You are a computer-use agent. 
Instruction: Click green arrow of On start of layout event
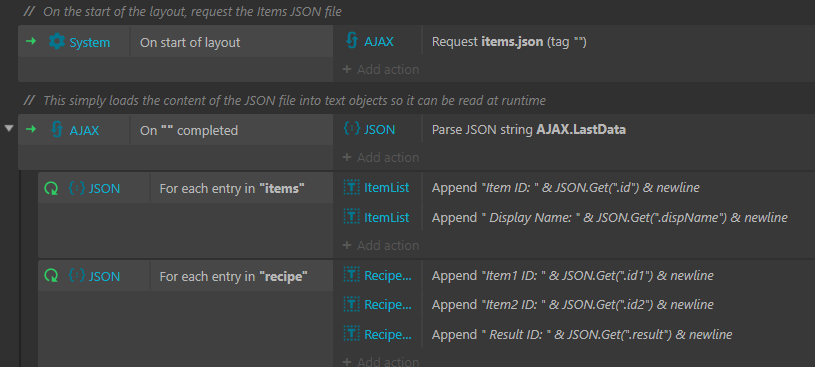(31, 42)
